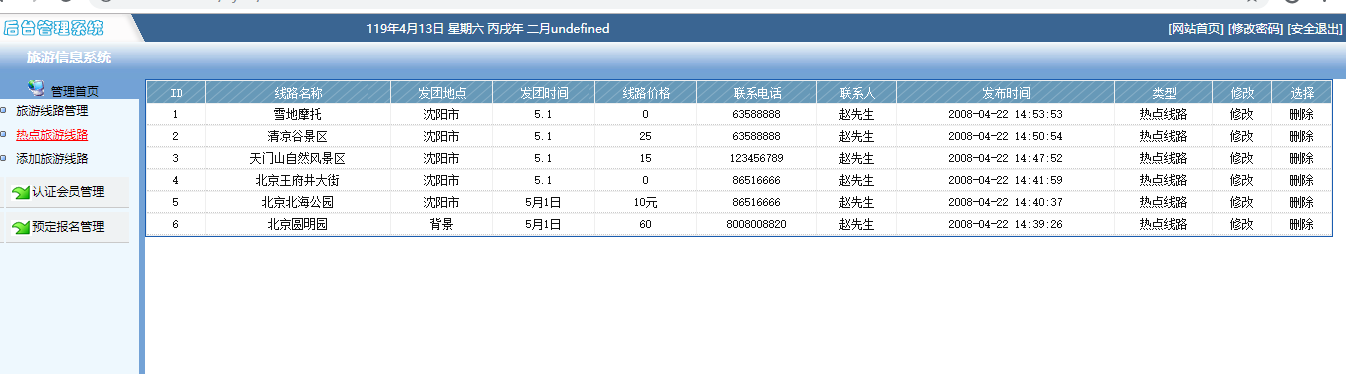
Task: Click timestamp 2008-04-22 14:39:26
Action: click(x=1005, y=224)
